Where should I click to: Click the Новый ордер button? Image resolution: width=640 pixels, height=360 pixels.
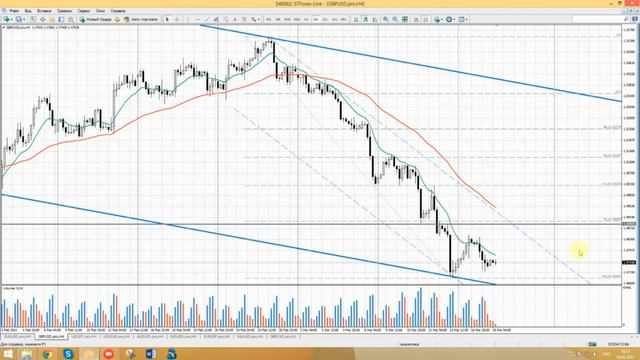click(x=96, y=19)
